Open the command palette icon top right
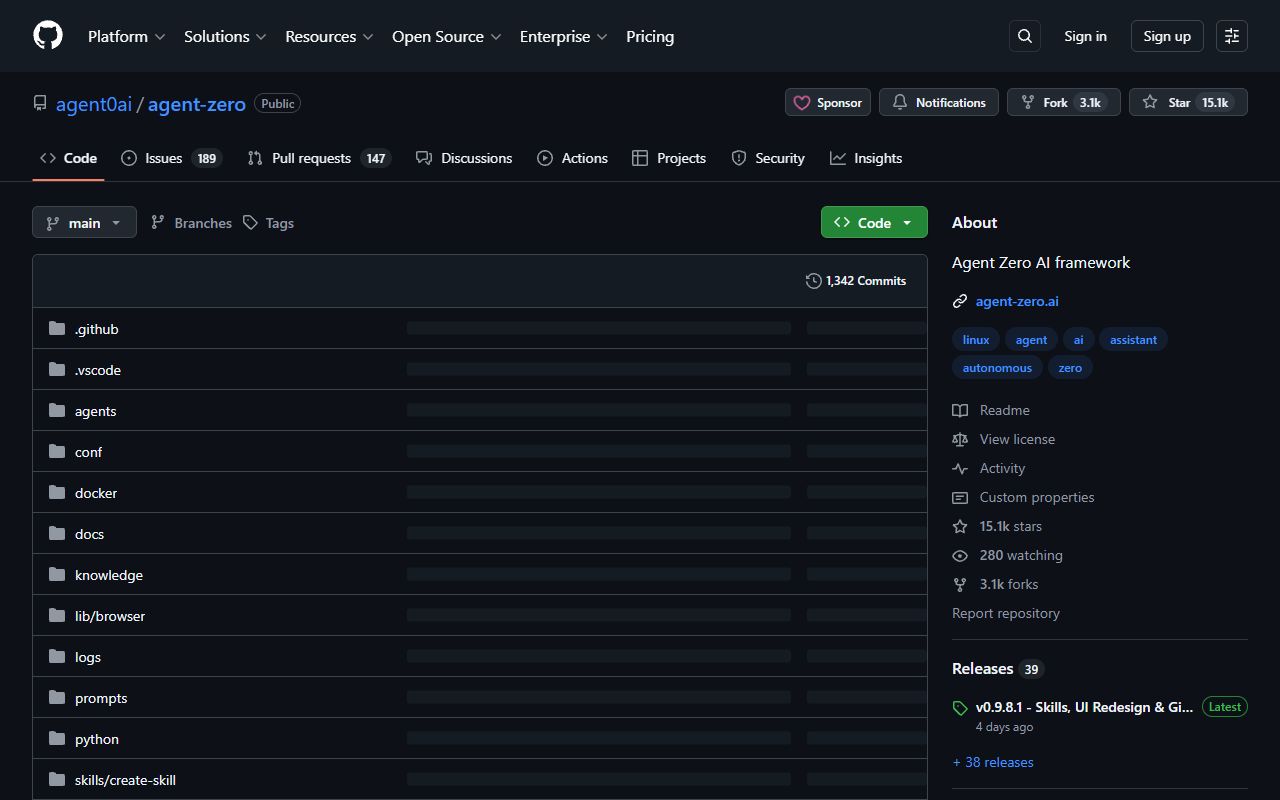1280x800 pixels. [1231, 35]
